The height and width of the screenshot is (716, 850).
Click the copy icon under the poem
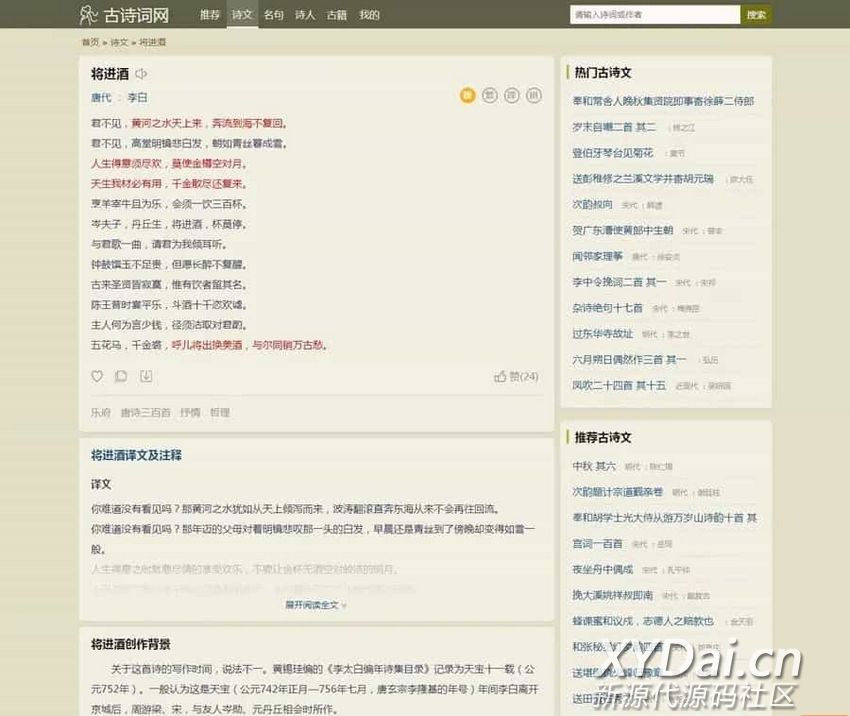pos(121,377)
